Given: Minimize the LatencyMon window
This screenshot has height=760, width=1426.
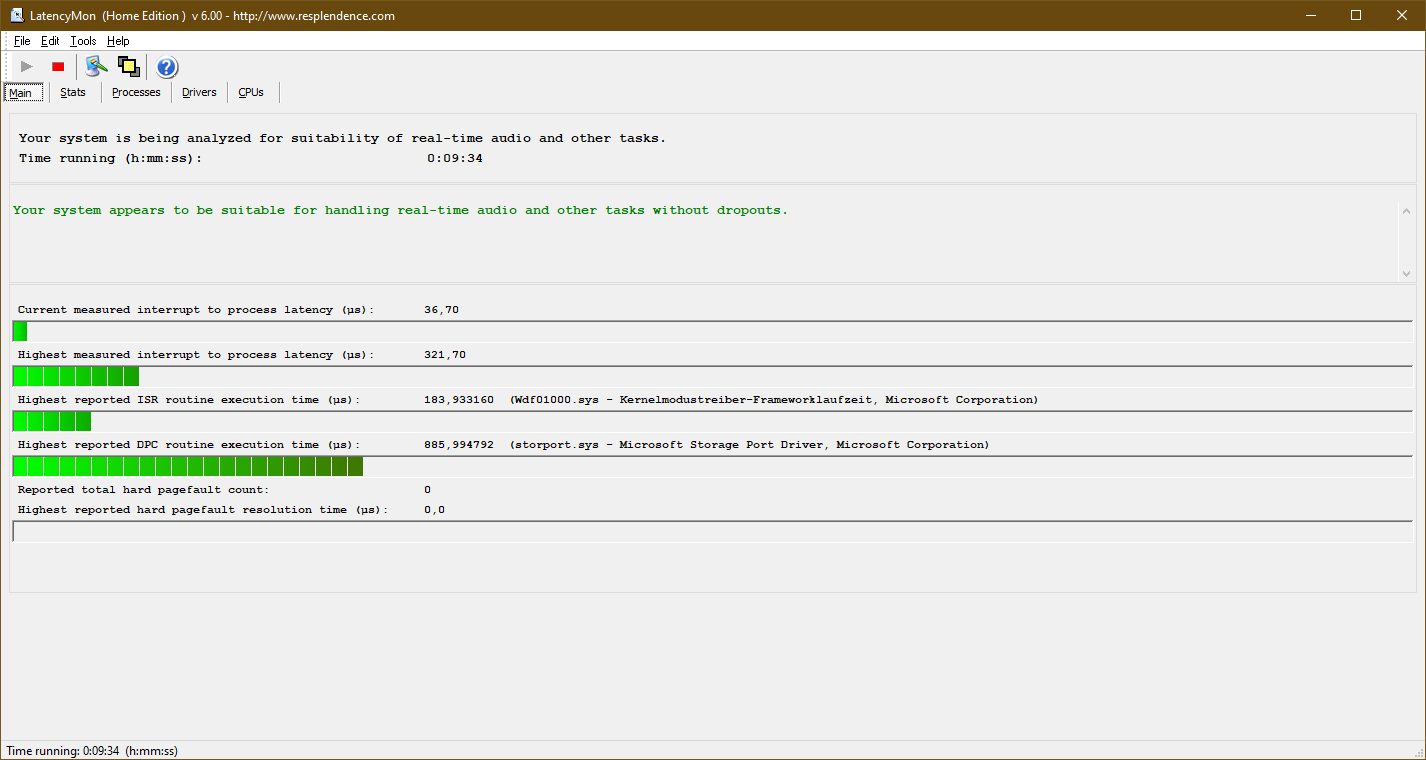Looking at the screenshot, I should point(1310,15).
